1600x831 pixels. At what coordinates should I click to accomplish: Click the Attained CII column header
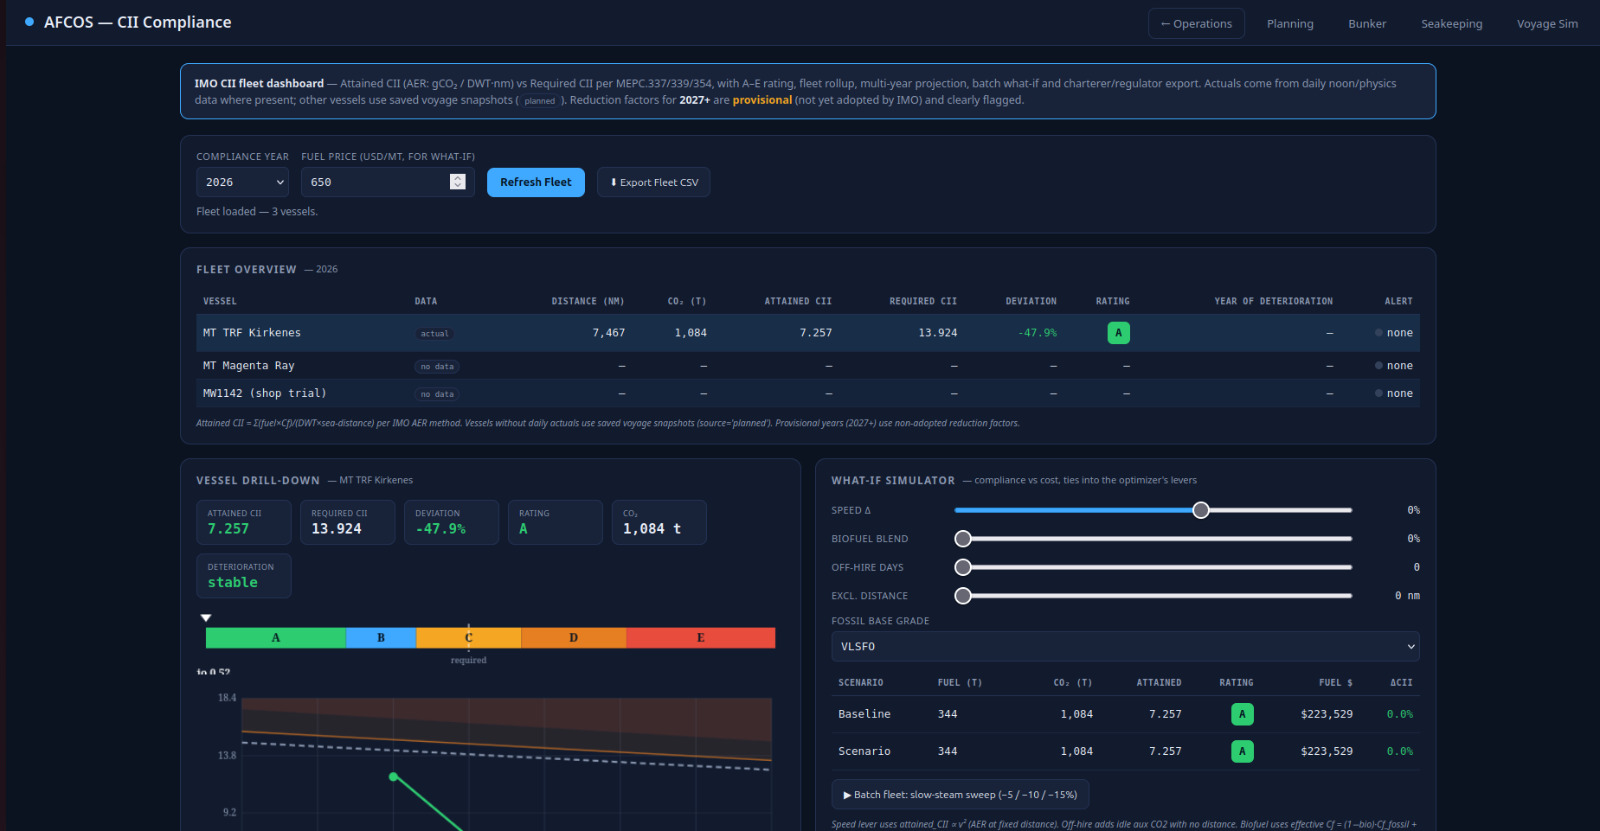[798, 301]
